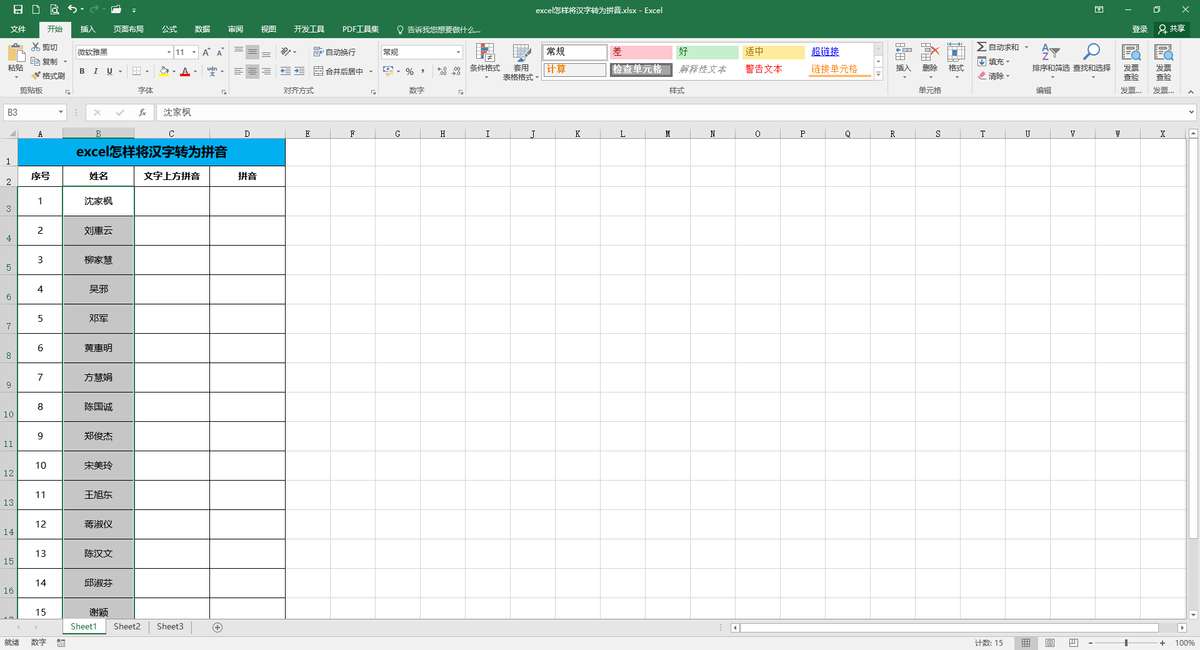Click the phonetic guide (文) pinyin icon
This screenshot has width=1200, height=650.
(x=211, y=71)
